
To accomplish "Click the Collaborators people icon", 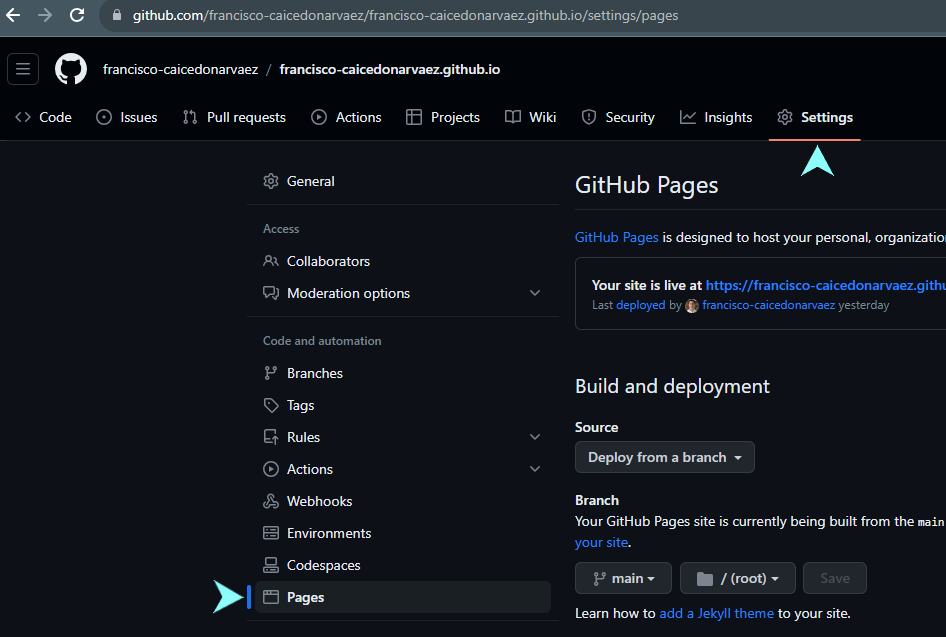I will pos(271,261).
